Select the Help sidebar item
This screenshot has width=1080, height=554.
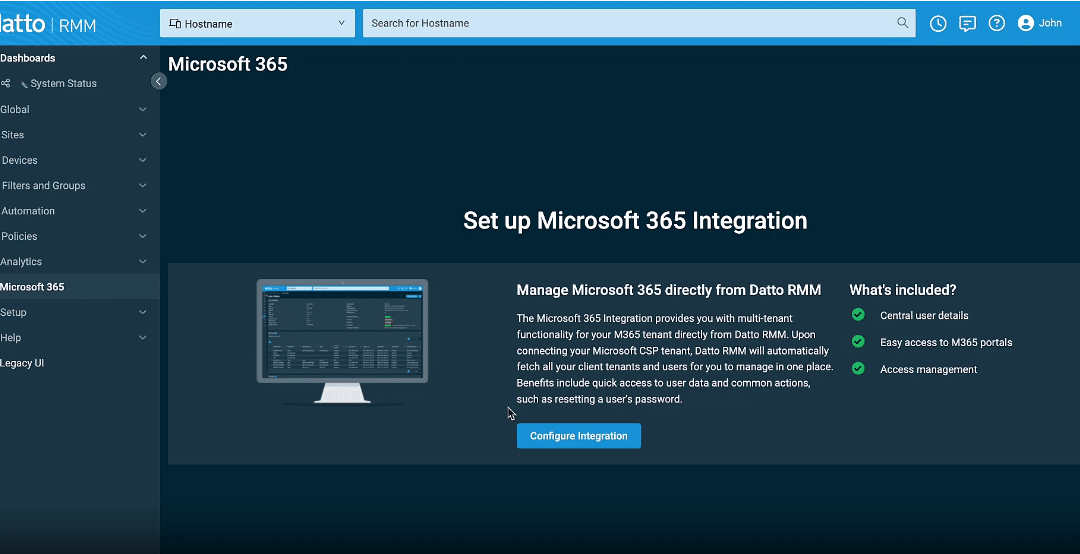[10, 338]
